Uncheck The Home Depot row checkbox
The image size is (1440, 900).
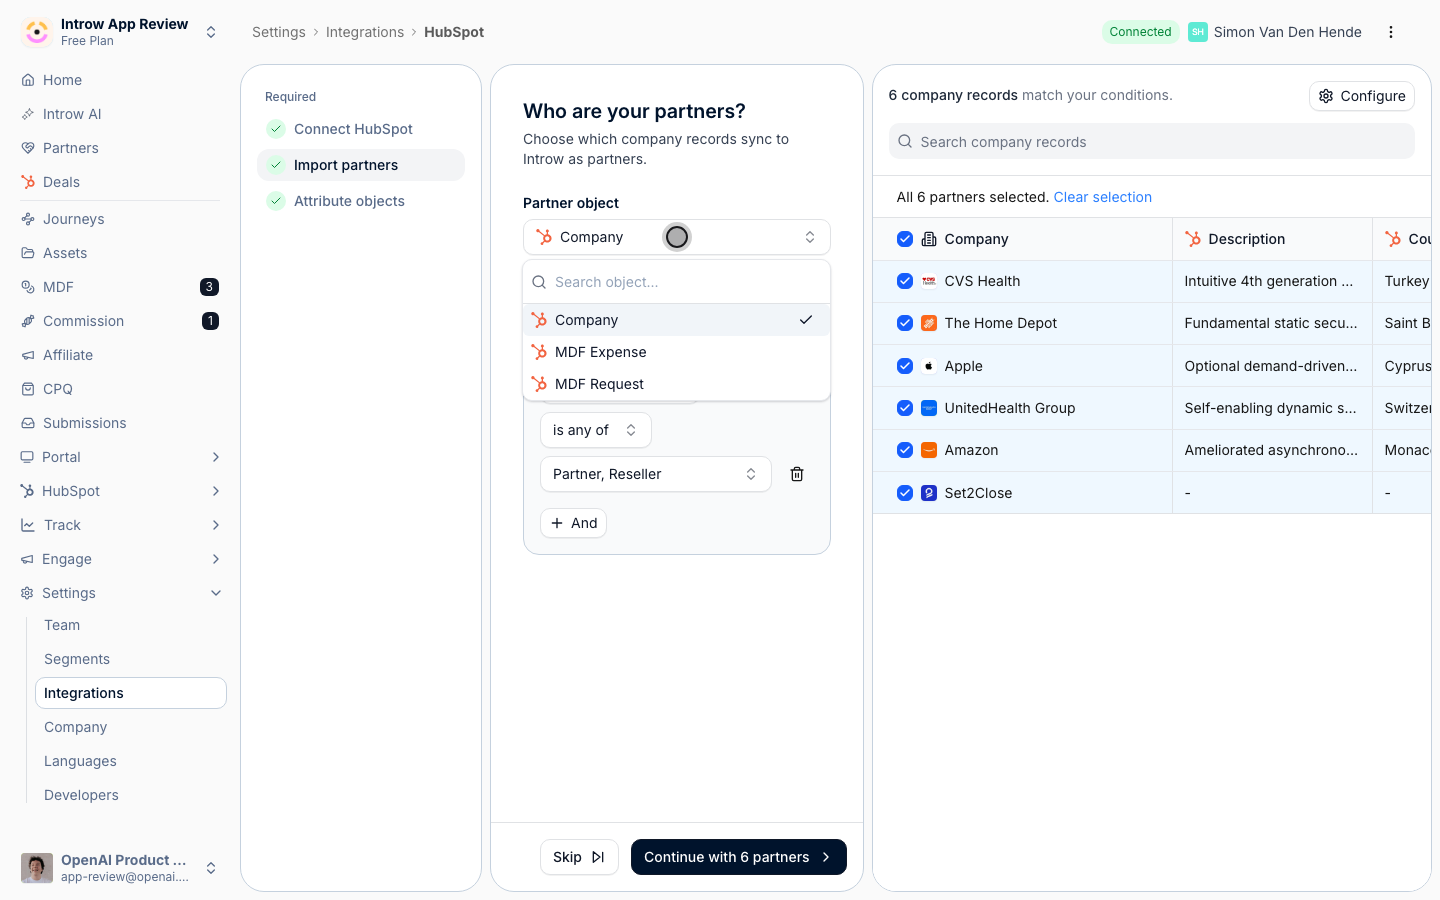point(905,323)
